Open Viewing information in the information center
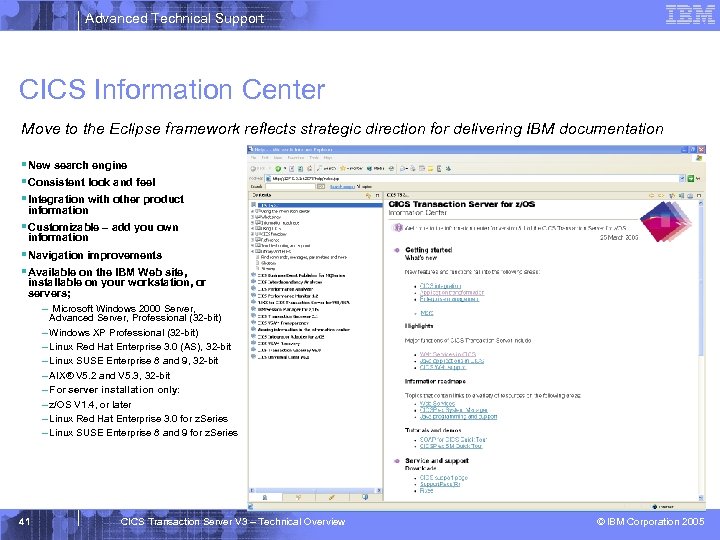Screen dimensions: 720x540 pos(304,330)
